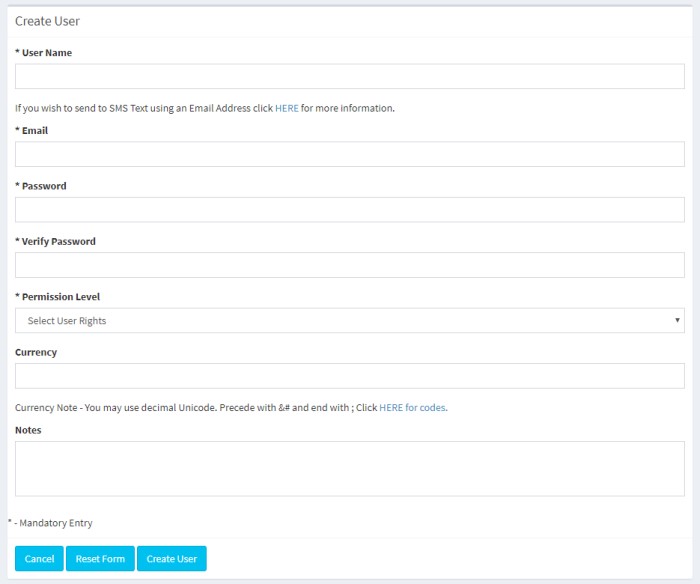Click the '* Permission Level' label
This screenshot has width=700, height=584.
(58, 296)
